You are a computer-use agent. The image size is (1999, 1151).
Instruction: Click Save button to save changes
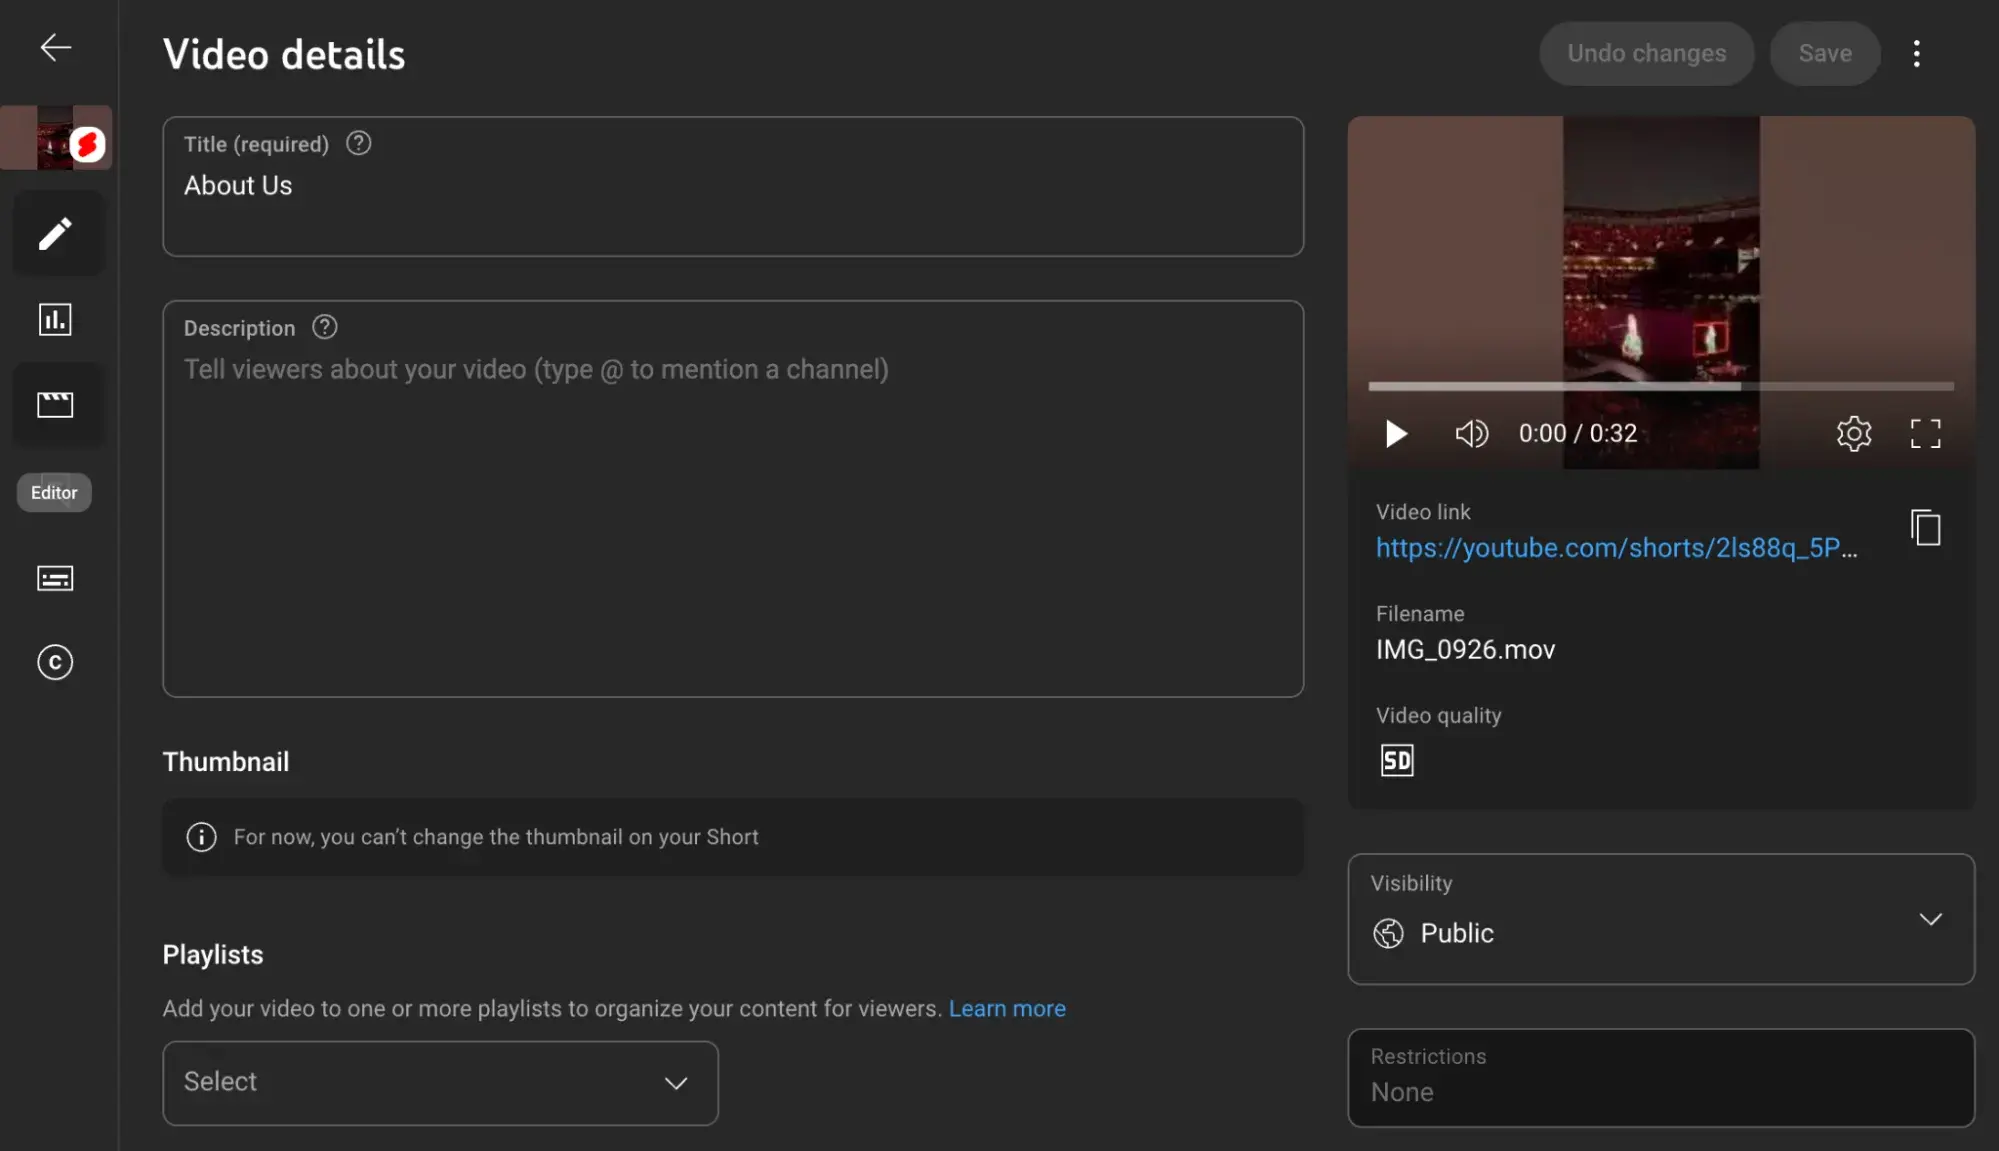coord(1823,52)
